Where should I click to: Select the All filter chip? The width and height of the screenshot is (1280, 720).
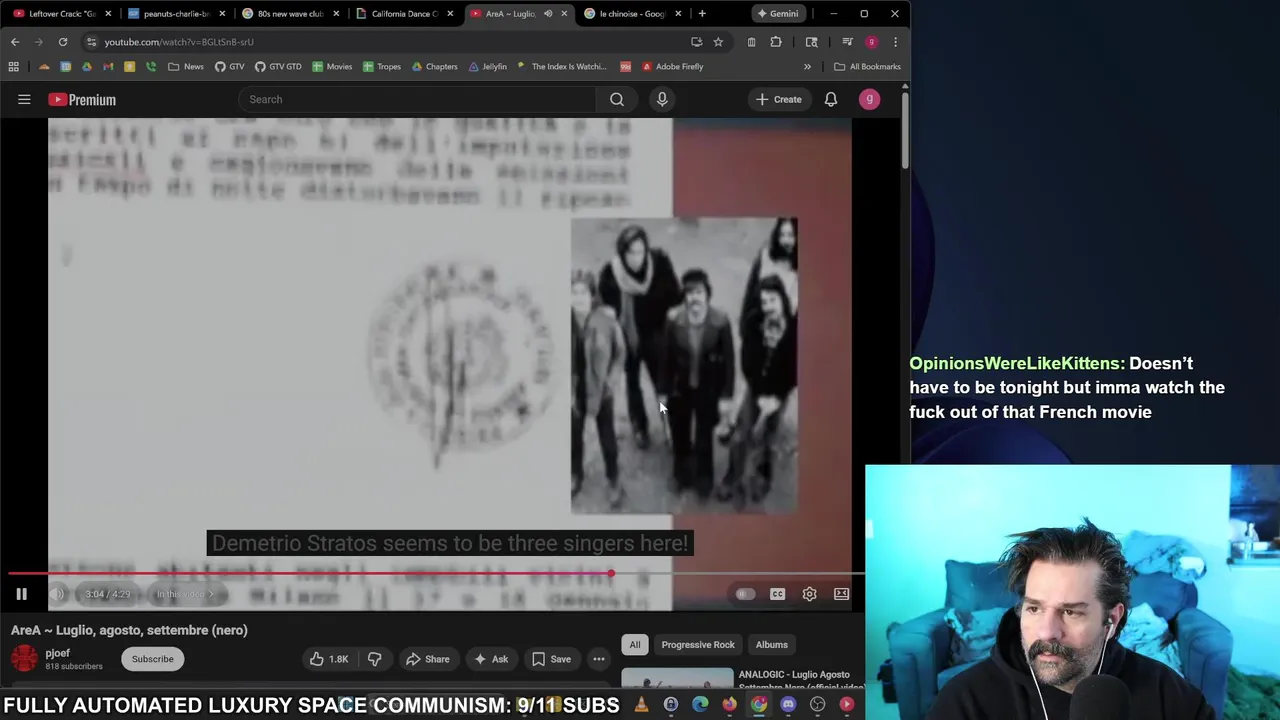pyautogui.click(x=634, y=645)
